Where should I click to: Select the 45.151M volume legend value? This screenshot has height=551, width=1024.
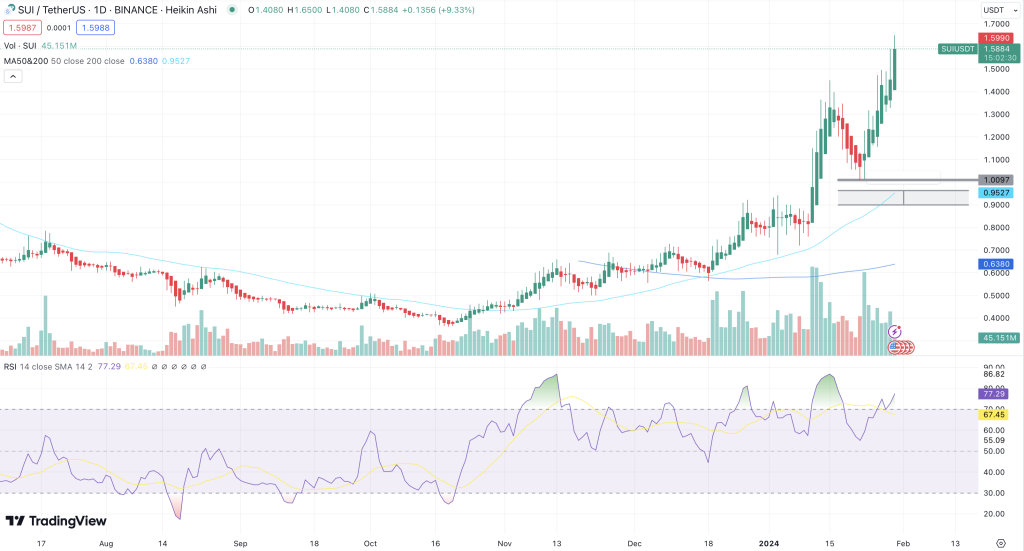click(x=59, y=46)
